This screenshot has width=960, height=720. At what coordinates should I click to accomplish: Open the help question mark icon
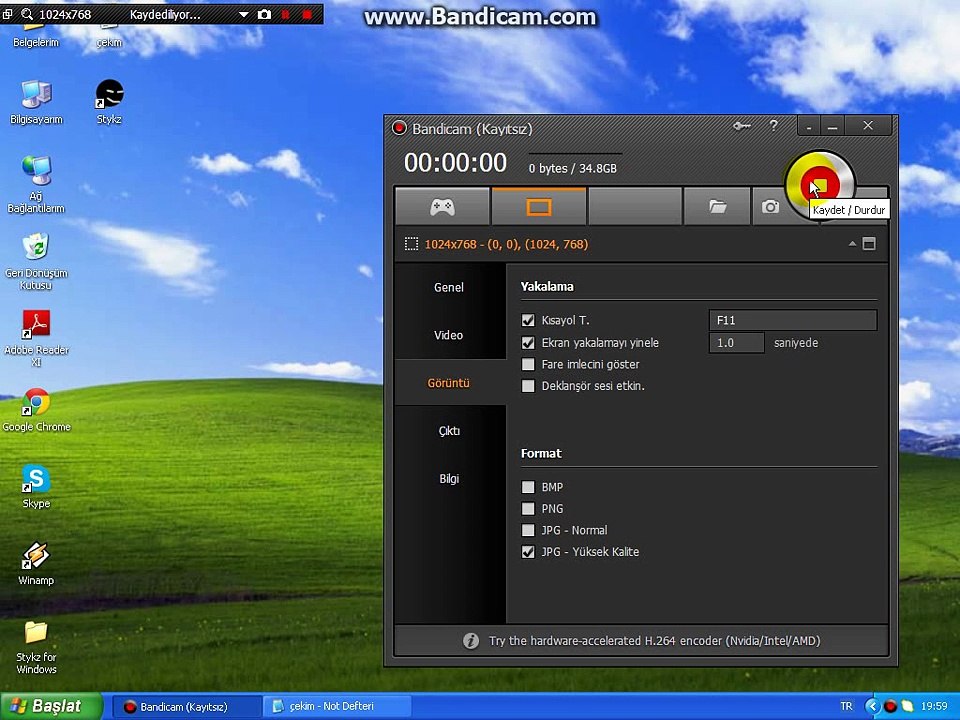pos(773,126)
